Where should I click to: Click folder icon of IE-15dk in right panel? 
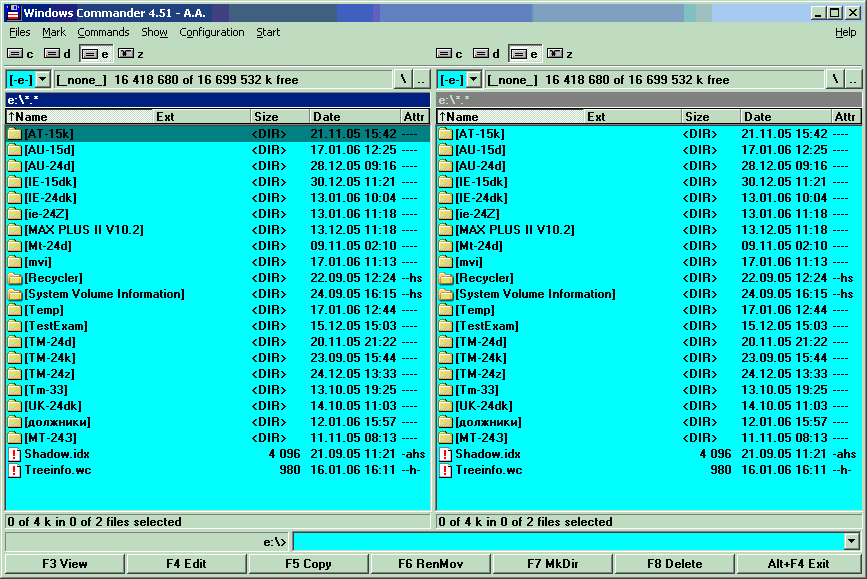[445, 182]
